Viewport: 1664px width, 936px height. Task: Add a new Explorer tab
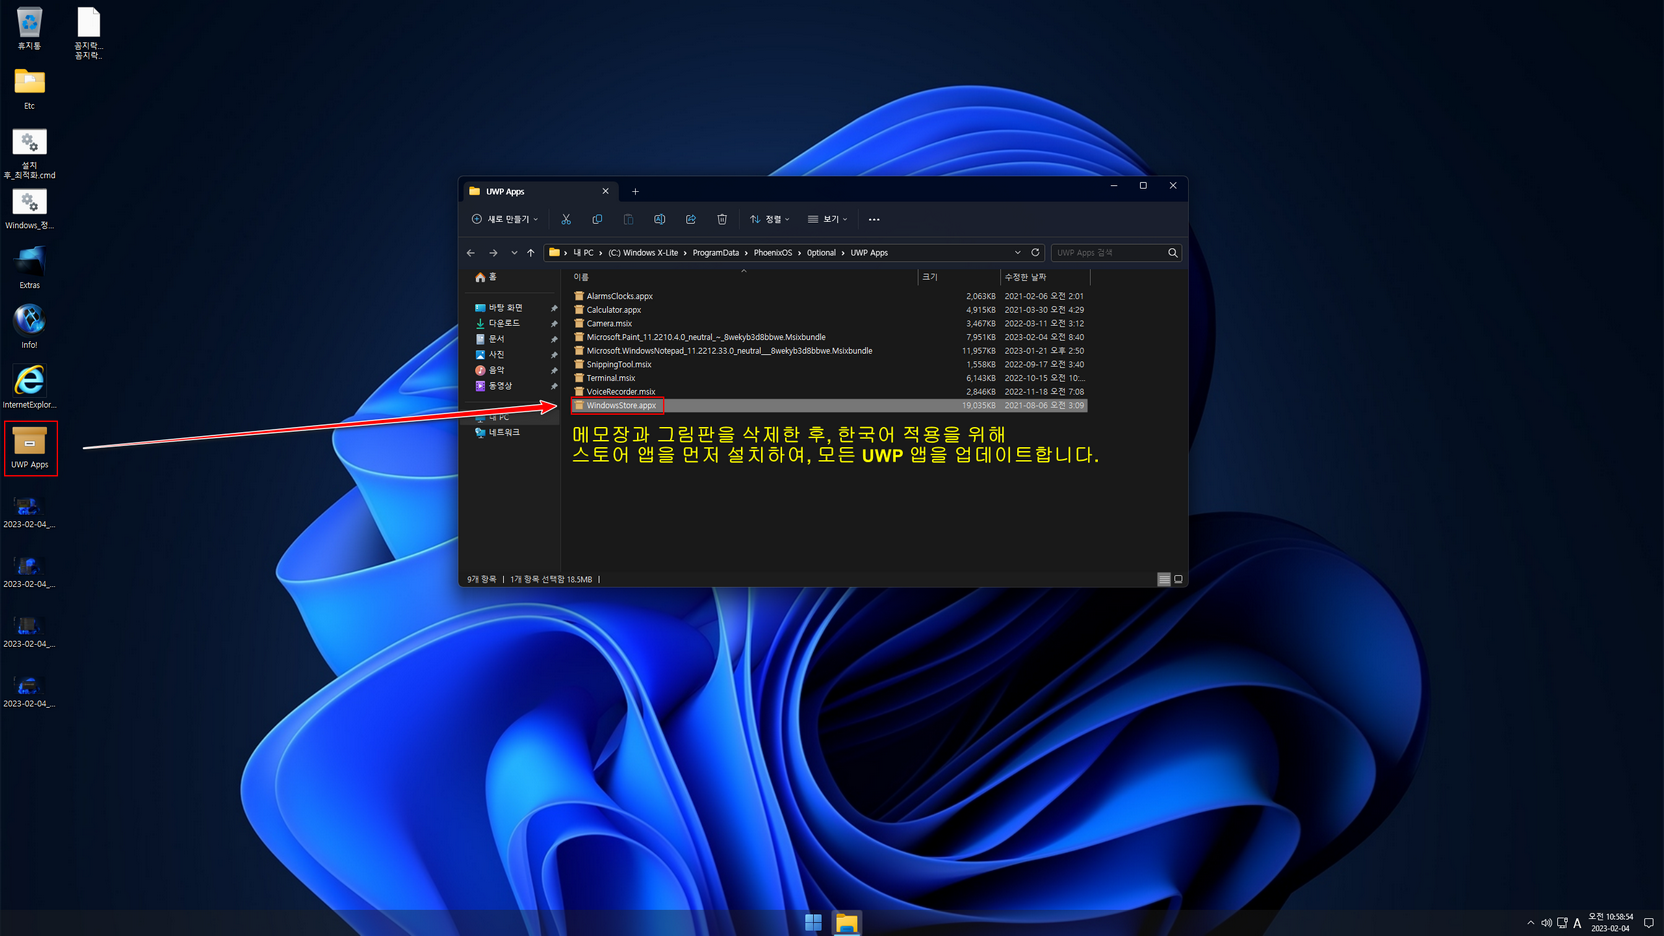pyautogui.click(x=635, y=191)
